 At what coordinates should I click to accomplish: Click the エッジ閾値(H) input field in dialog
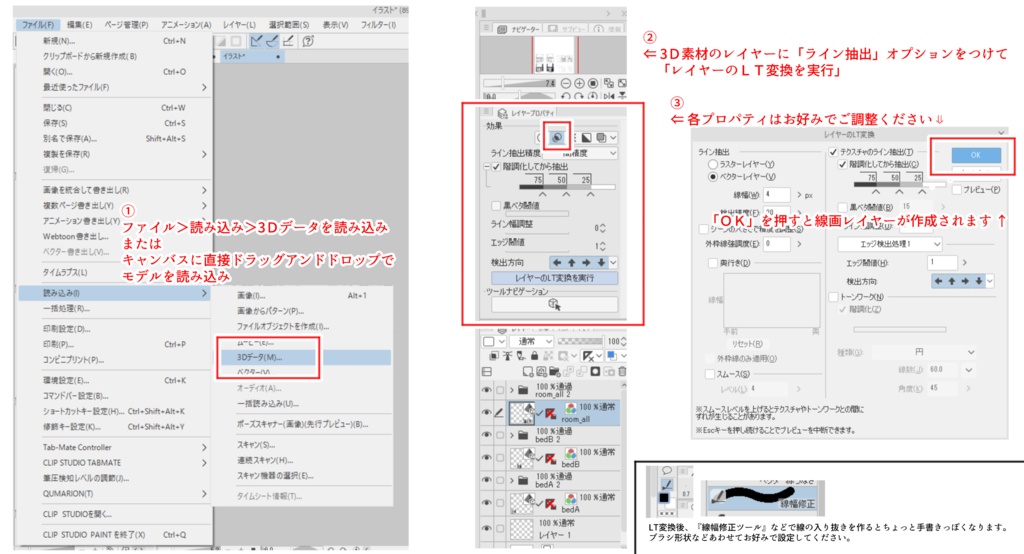pos(942,263)
